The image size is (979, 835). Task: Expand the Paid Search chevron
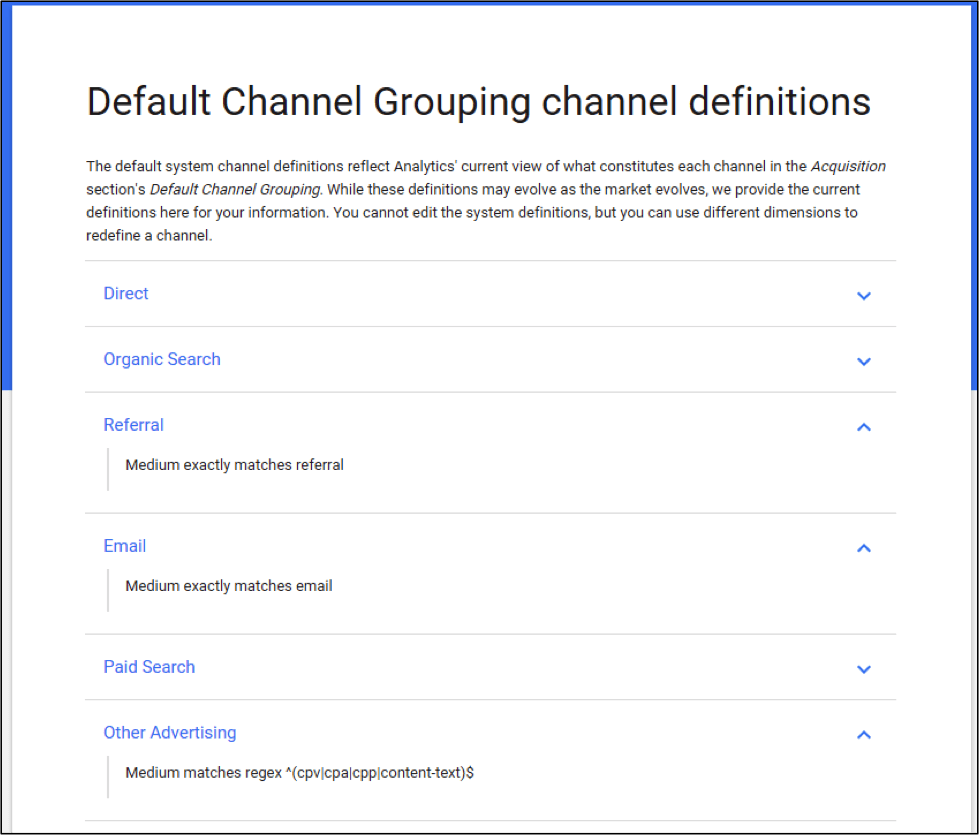coord(863,669)
